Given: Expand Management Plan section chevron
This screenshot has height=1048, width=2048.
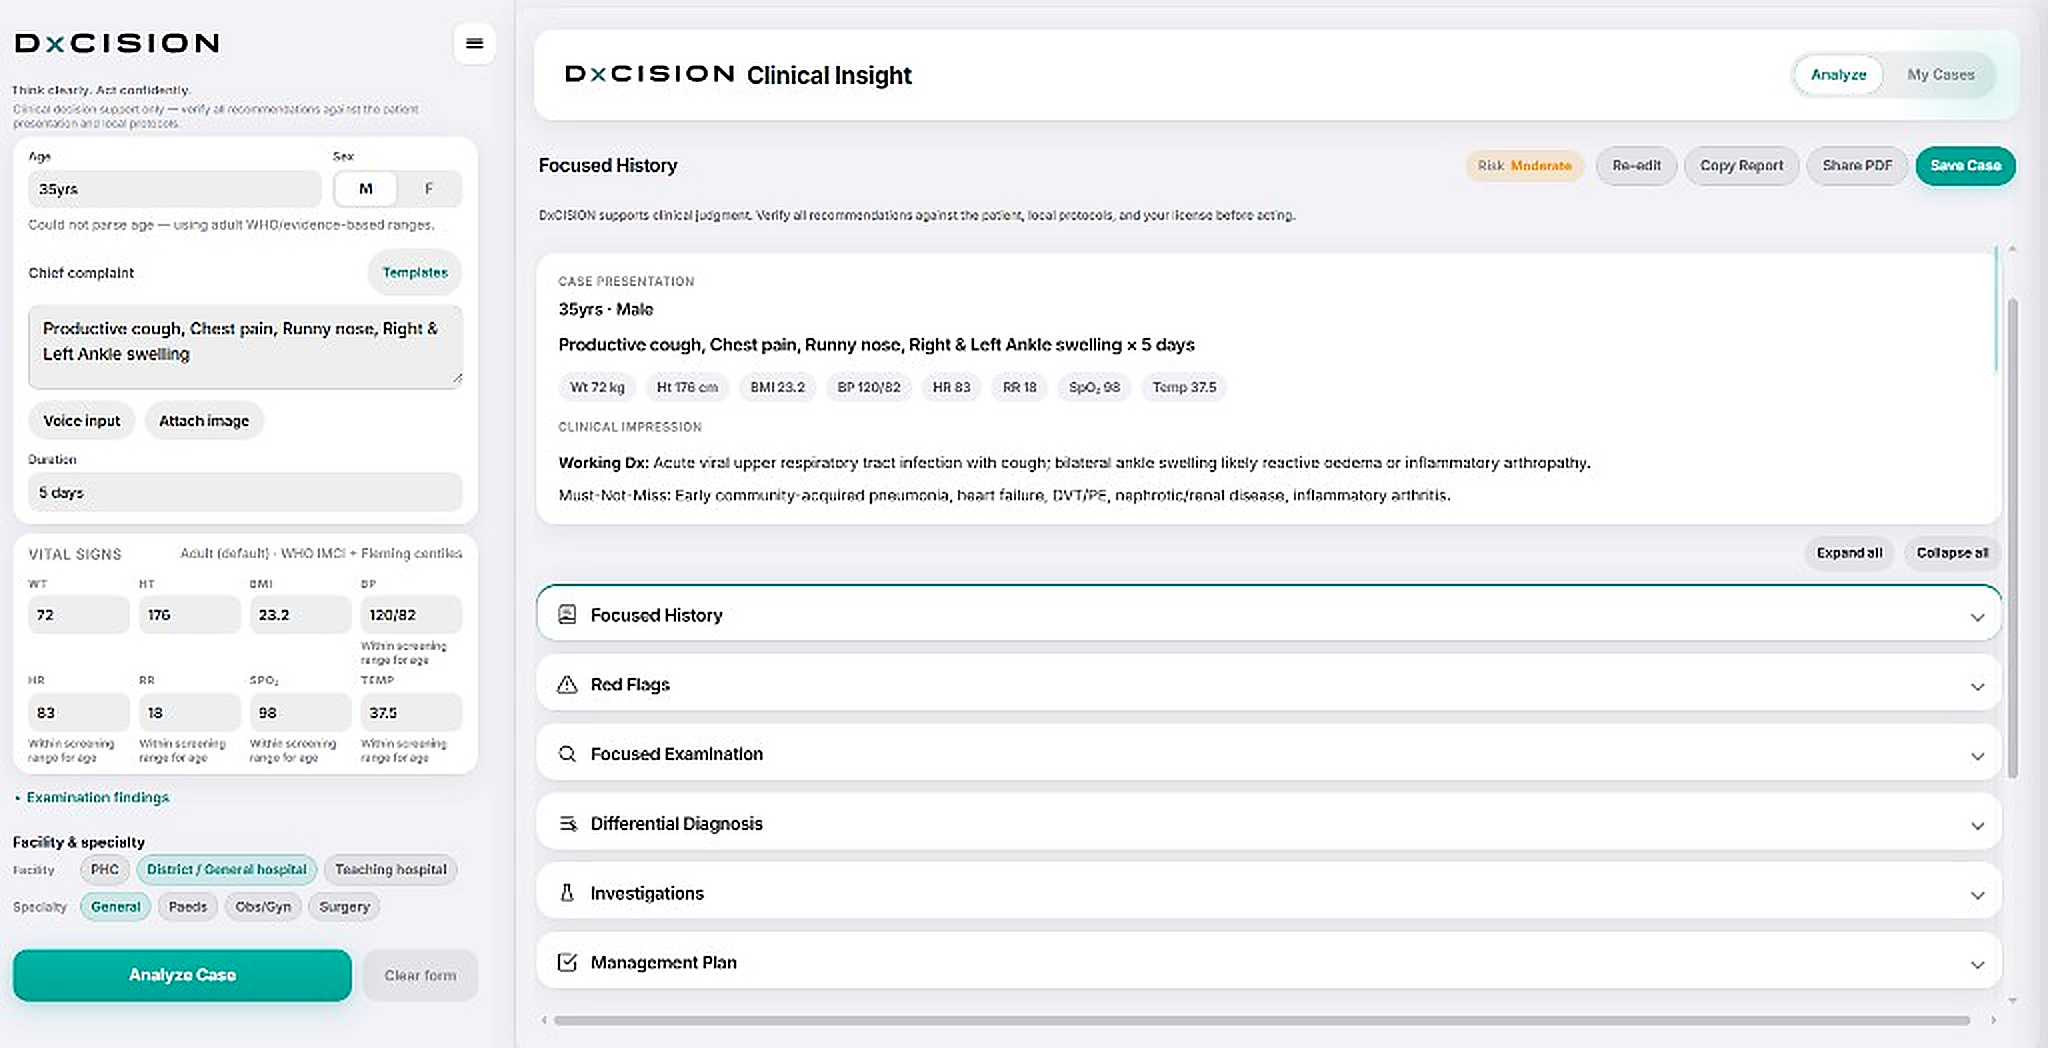Looking at the screenshot, I should point(1977,964).
